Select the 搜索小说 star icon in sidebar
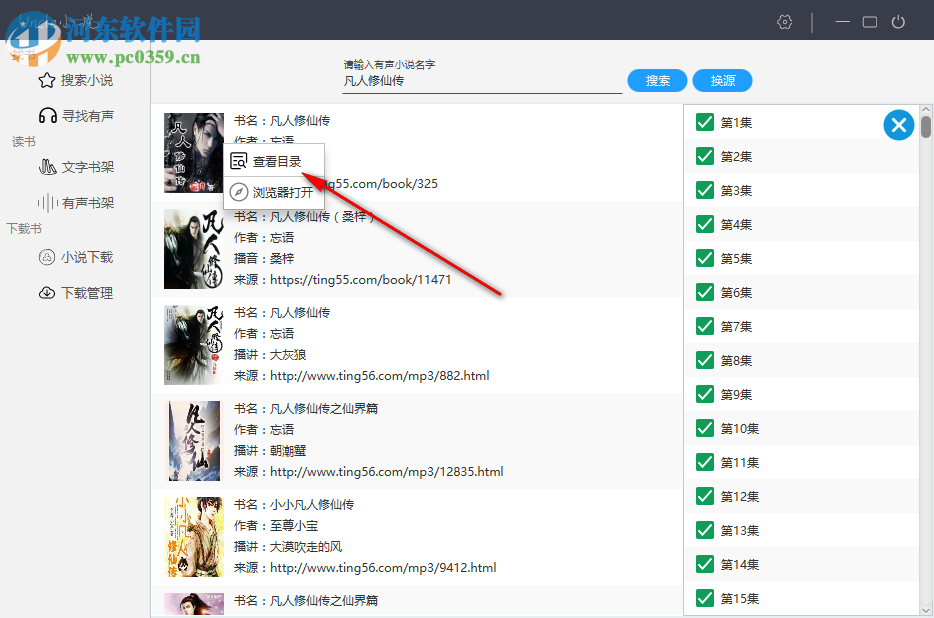Viewport: 934px width, 618px height. pyautogui.click(x=48, y=79)
